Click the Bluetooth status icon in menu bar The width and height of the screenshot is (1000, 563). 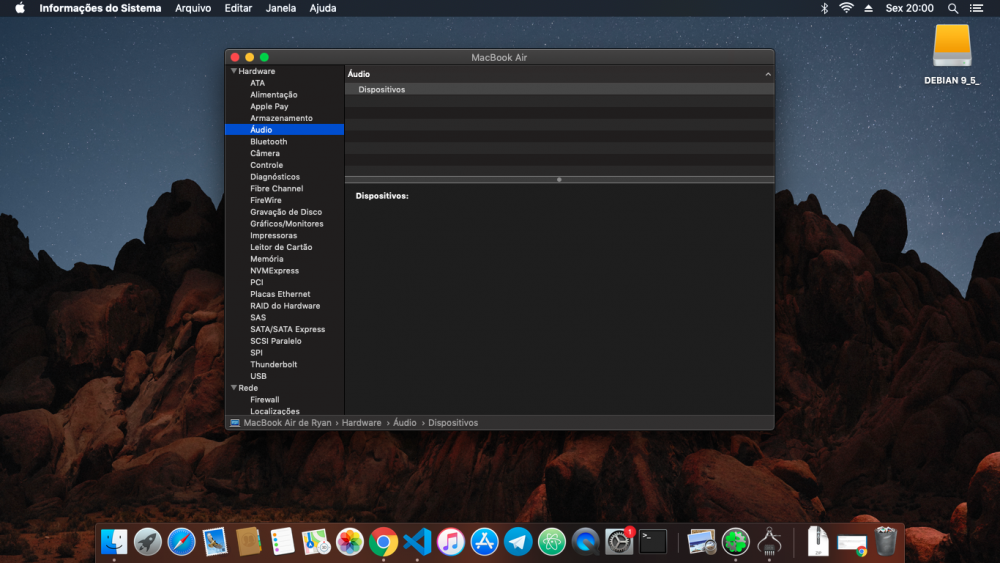(824, 8)
